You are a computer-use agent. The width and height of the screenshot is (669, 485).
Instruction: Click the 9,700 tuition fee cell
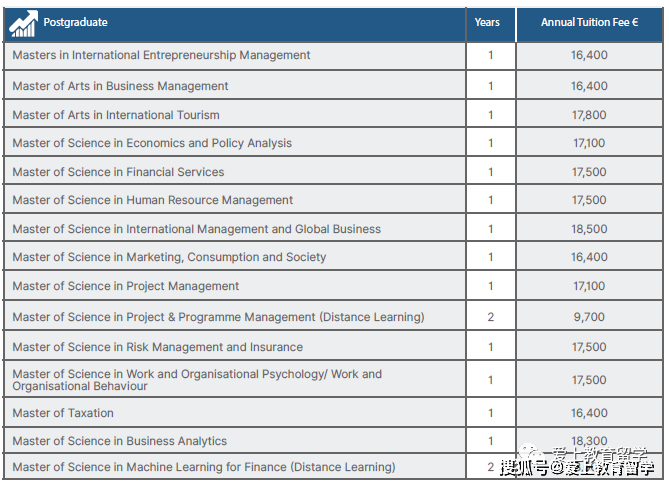(589, 317)
